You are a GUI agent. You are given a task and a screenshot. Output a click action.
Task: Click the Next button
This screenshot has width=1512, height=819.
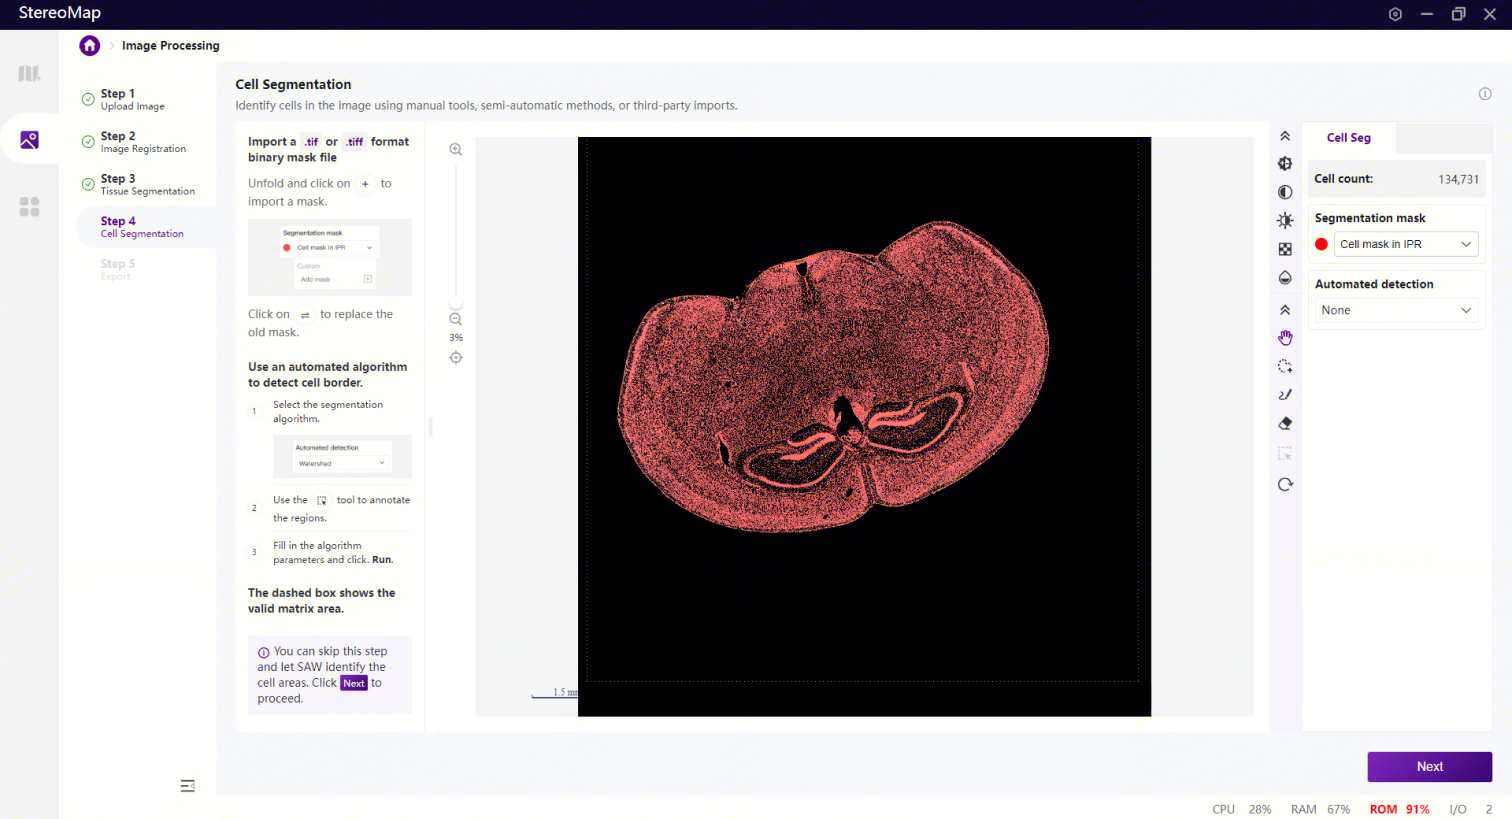(1429, 767)
